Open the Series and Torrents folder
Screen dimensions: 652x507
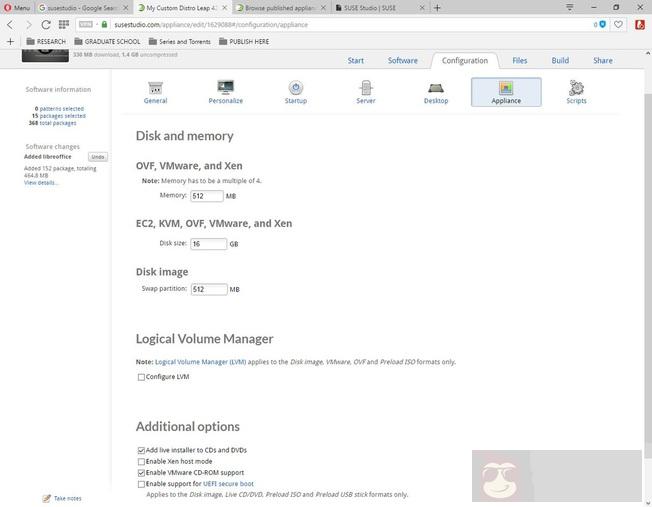180,42
